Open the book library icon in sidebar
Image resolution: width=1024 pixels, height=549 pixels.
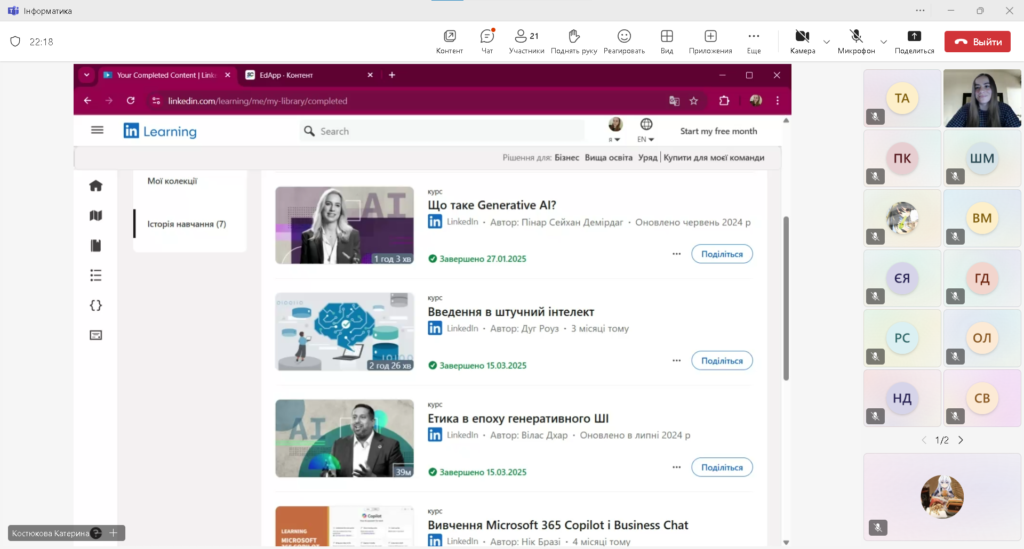pyautogui.click(x=96, y=245)
